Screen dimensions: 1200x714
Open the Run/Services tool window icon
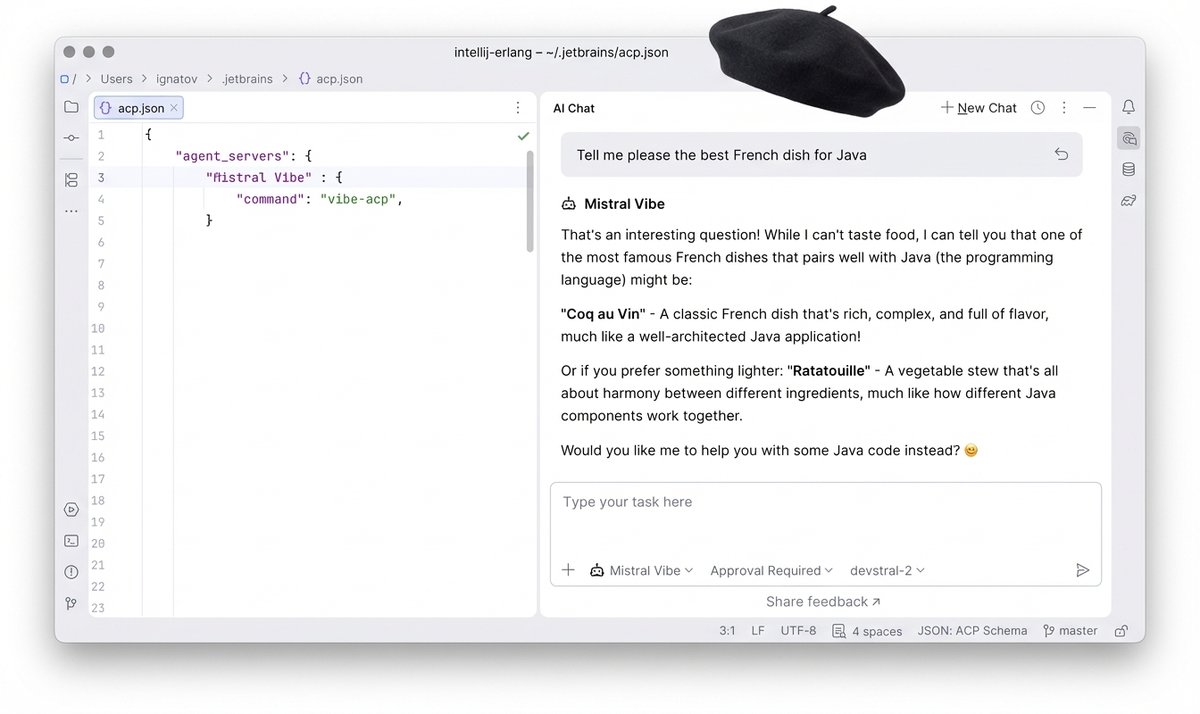pyautogui.click(x=71, y=509)
